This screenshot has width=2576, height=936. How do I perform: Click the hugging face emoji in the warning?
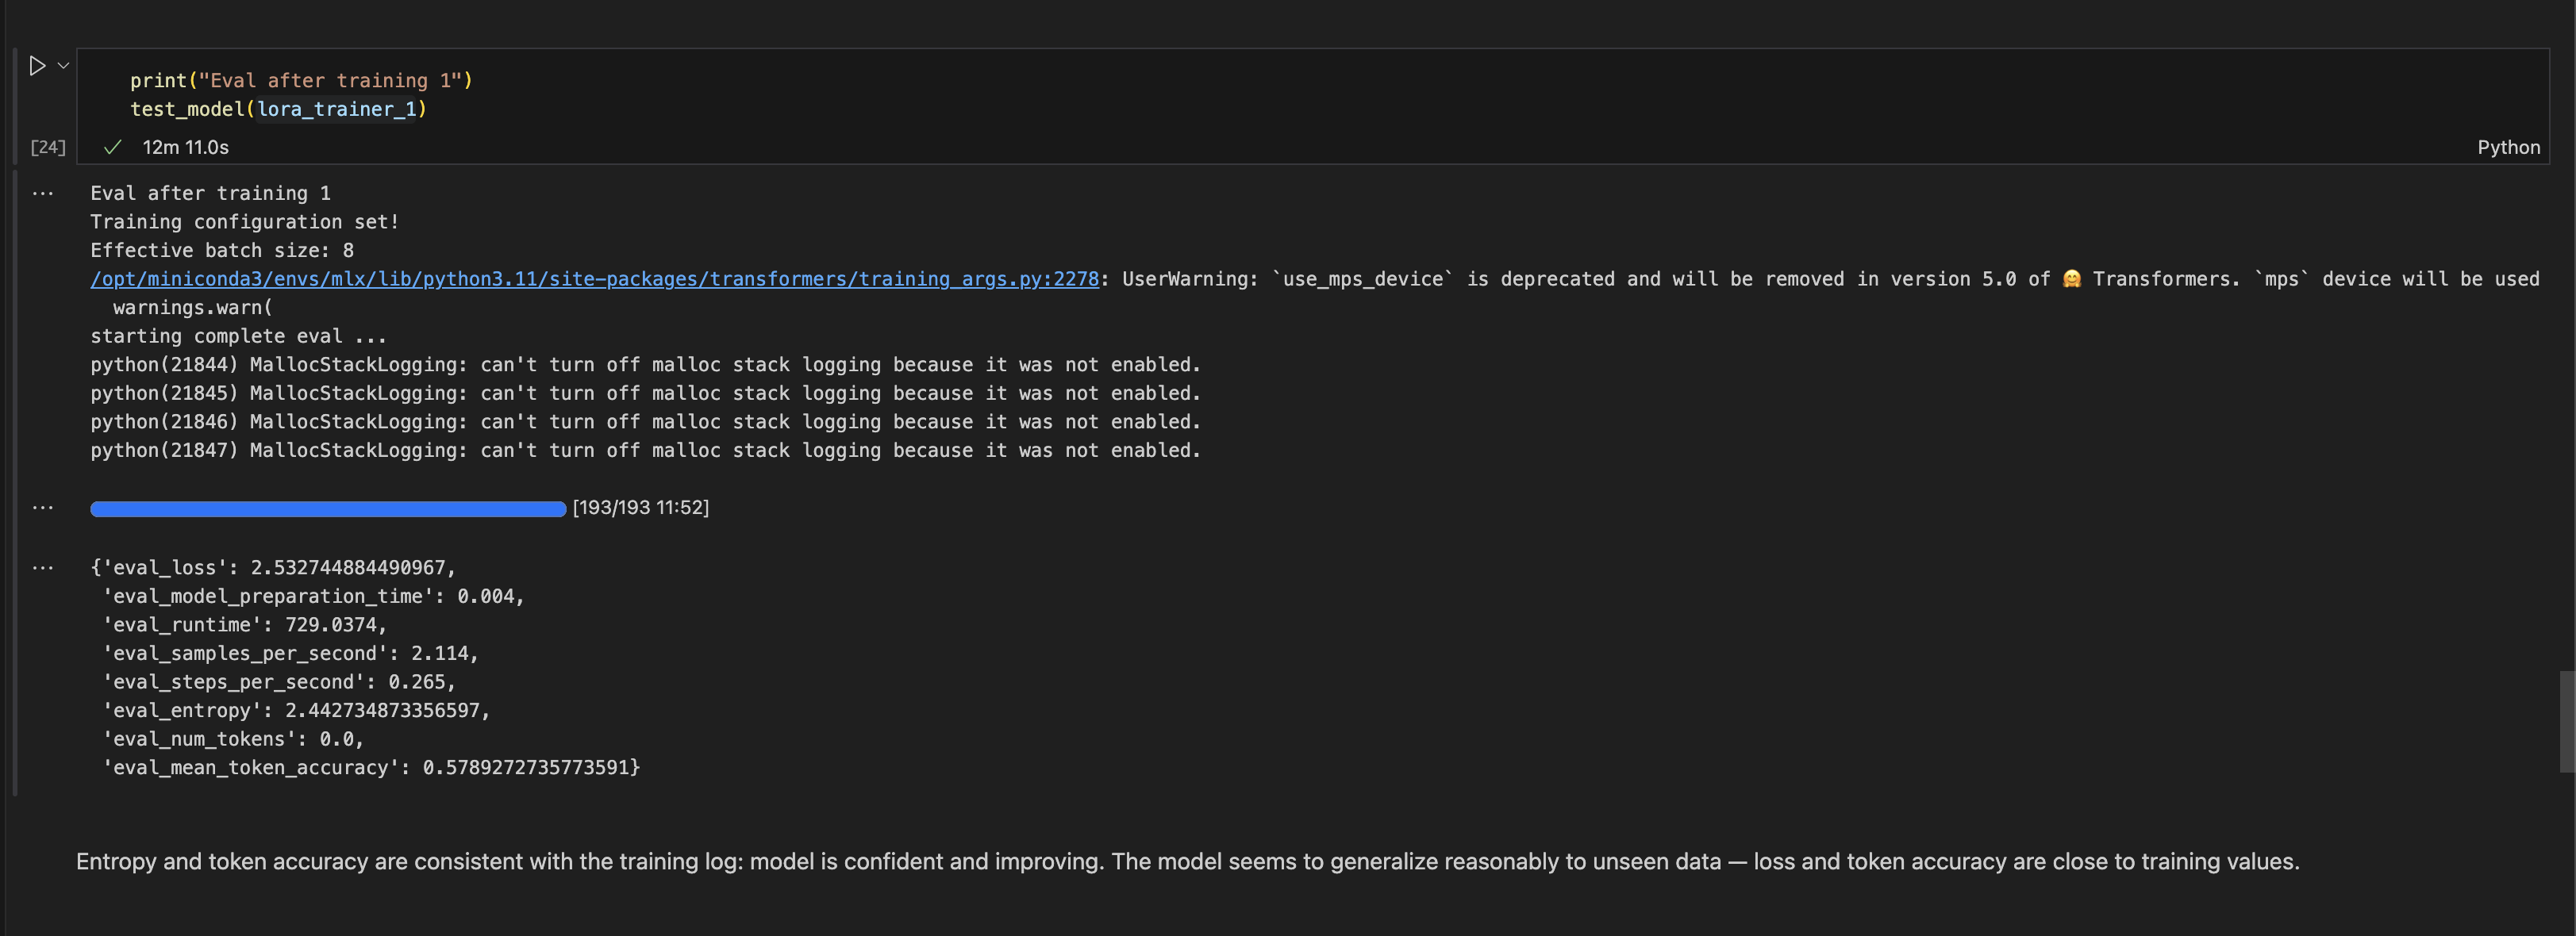[2071, 279]
